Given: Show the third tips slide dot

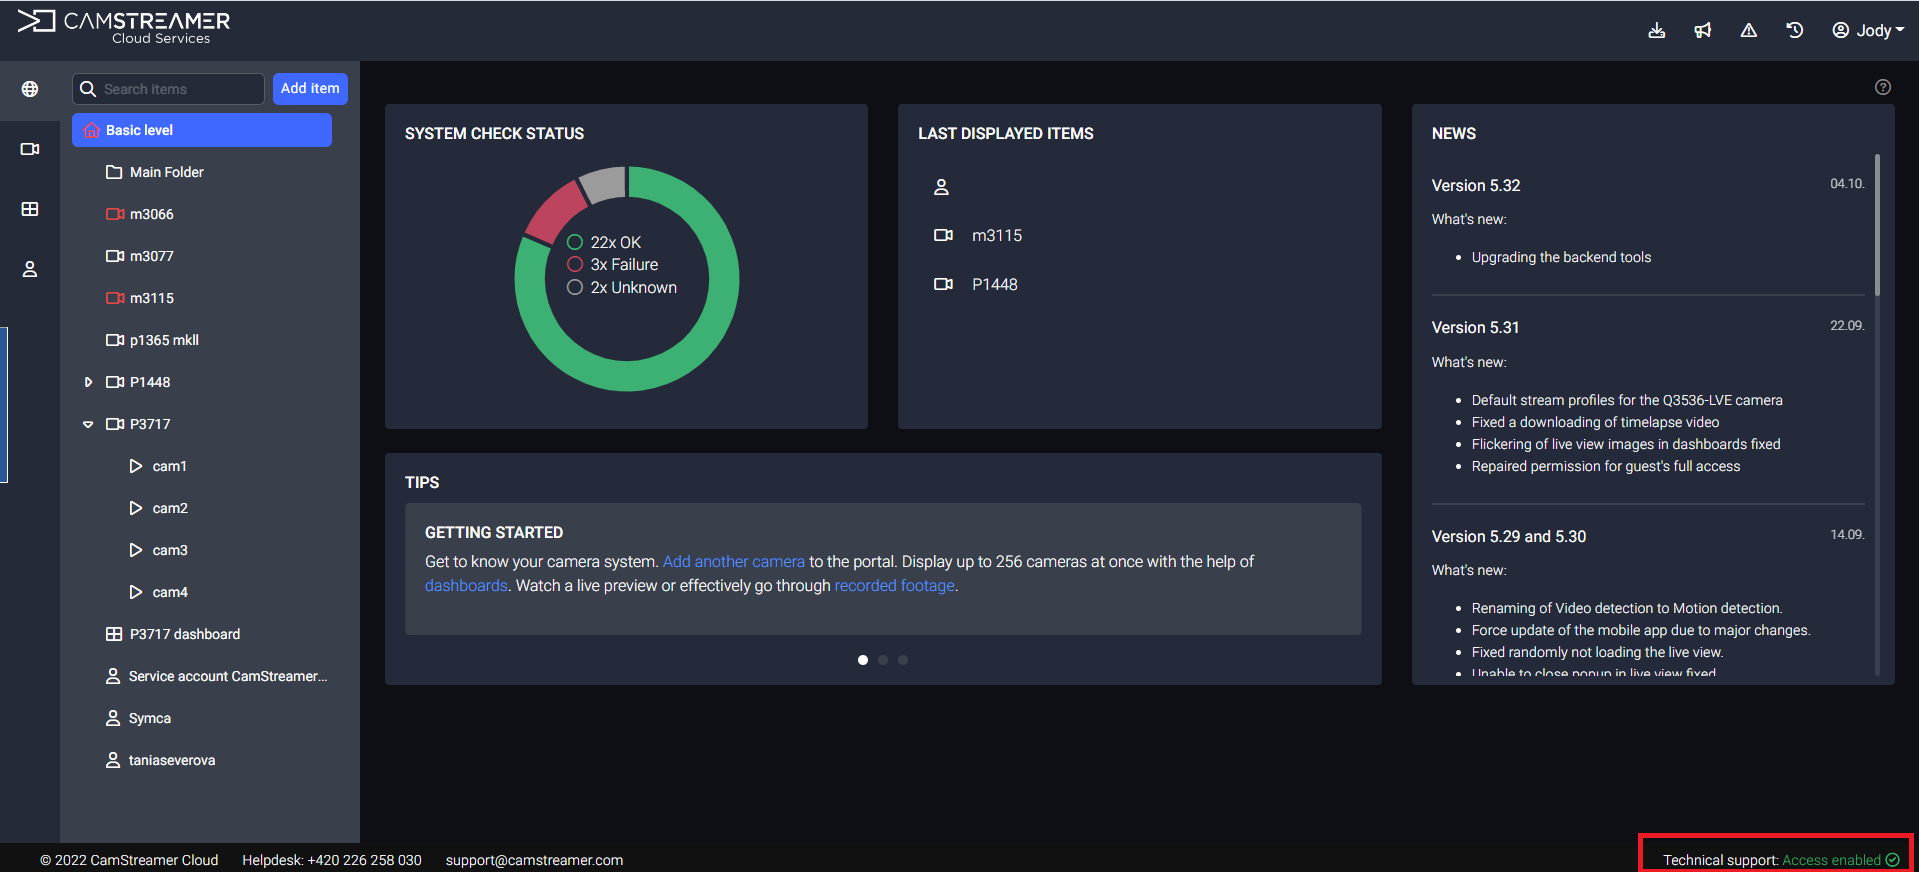Looking at the screenshot, I should (x=903, y=660).
